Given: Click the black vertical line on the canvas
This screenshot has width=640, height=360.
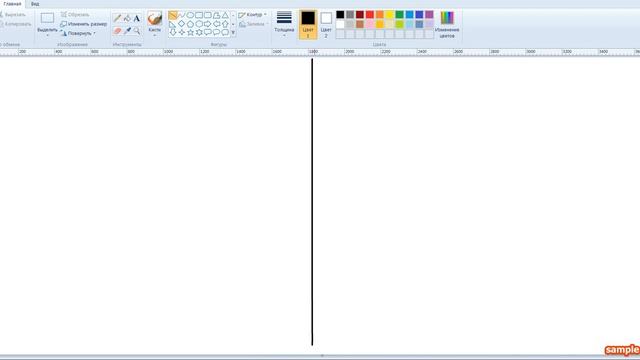Looking at the screenshot, I should point(312,202).
